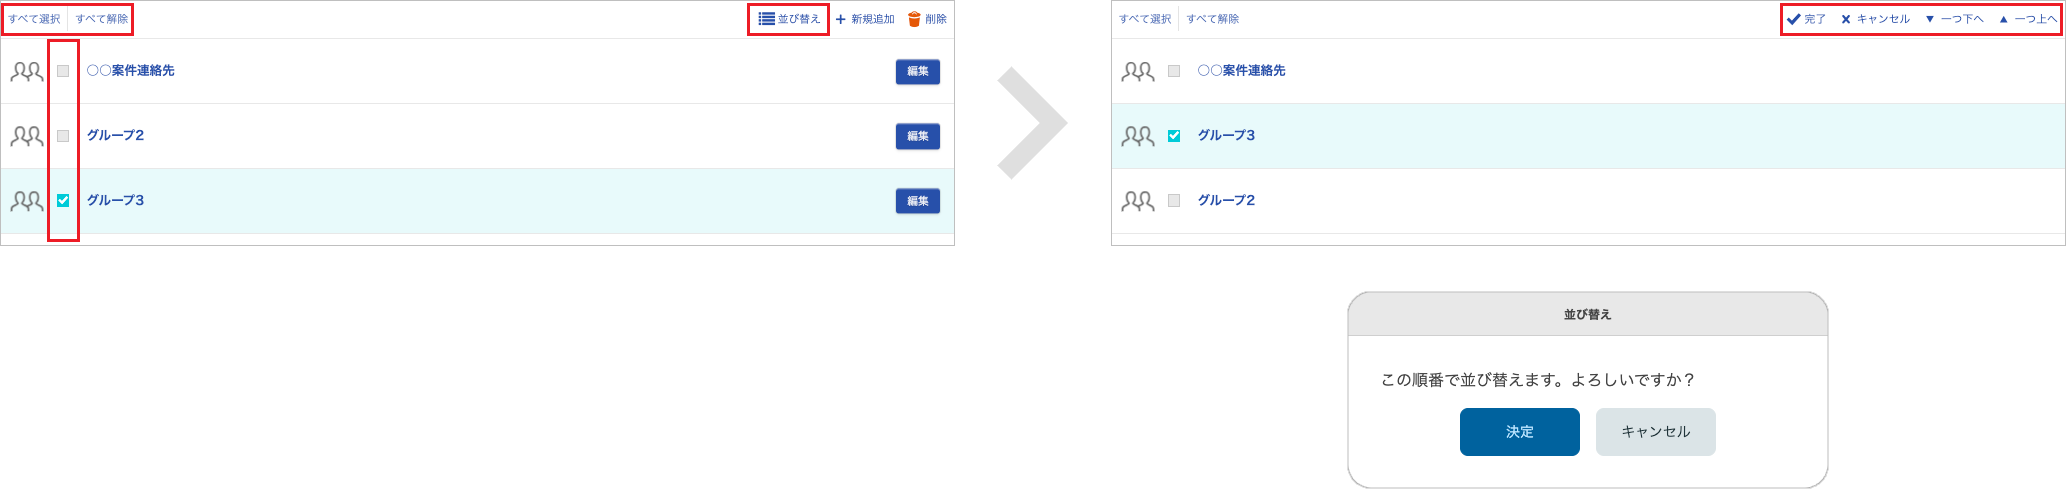Click group icon beside left ○○案件連絡先
Image resolution: width=2066 pixels, height=490 pixels.
pyautogui.click(x=27, y=71)
